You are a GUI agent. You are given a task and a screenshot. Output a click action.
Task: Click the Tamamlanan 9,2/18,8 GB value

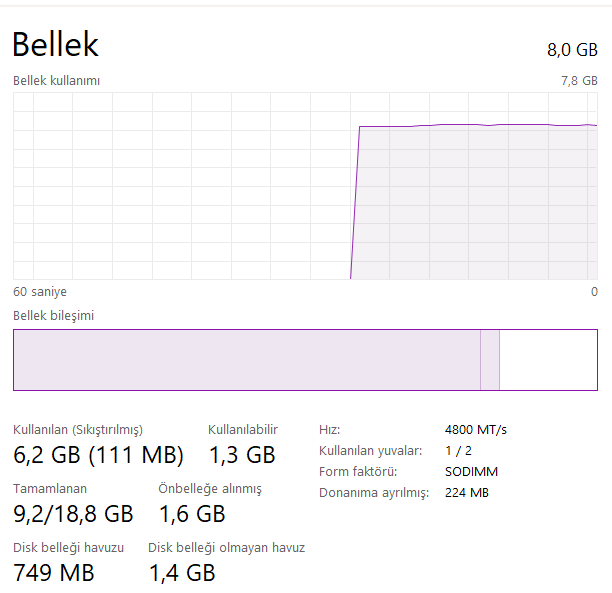pyautogui.click(x=73, y=514)
